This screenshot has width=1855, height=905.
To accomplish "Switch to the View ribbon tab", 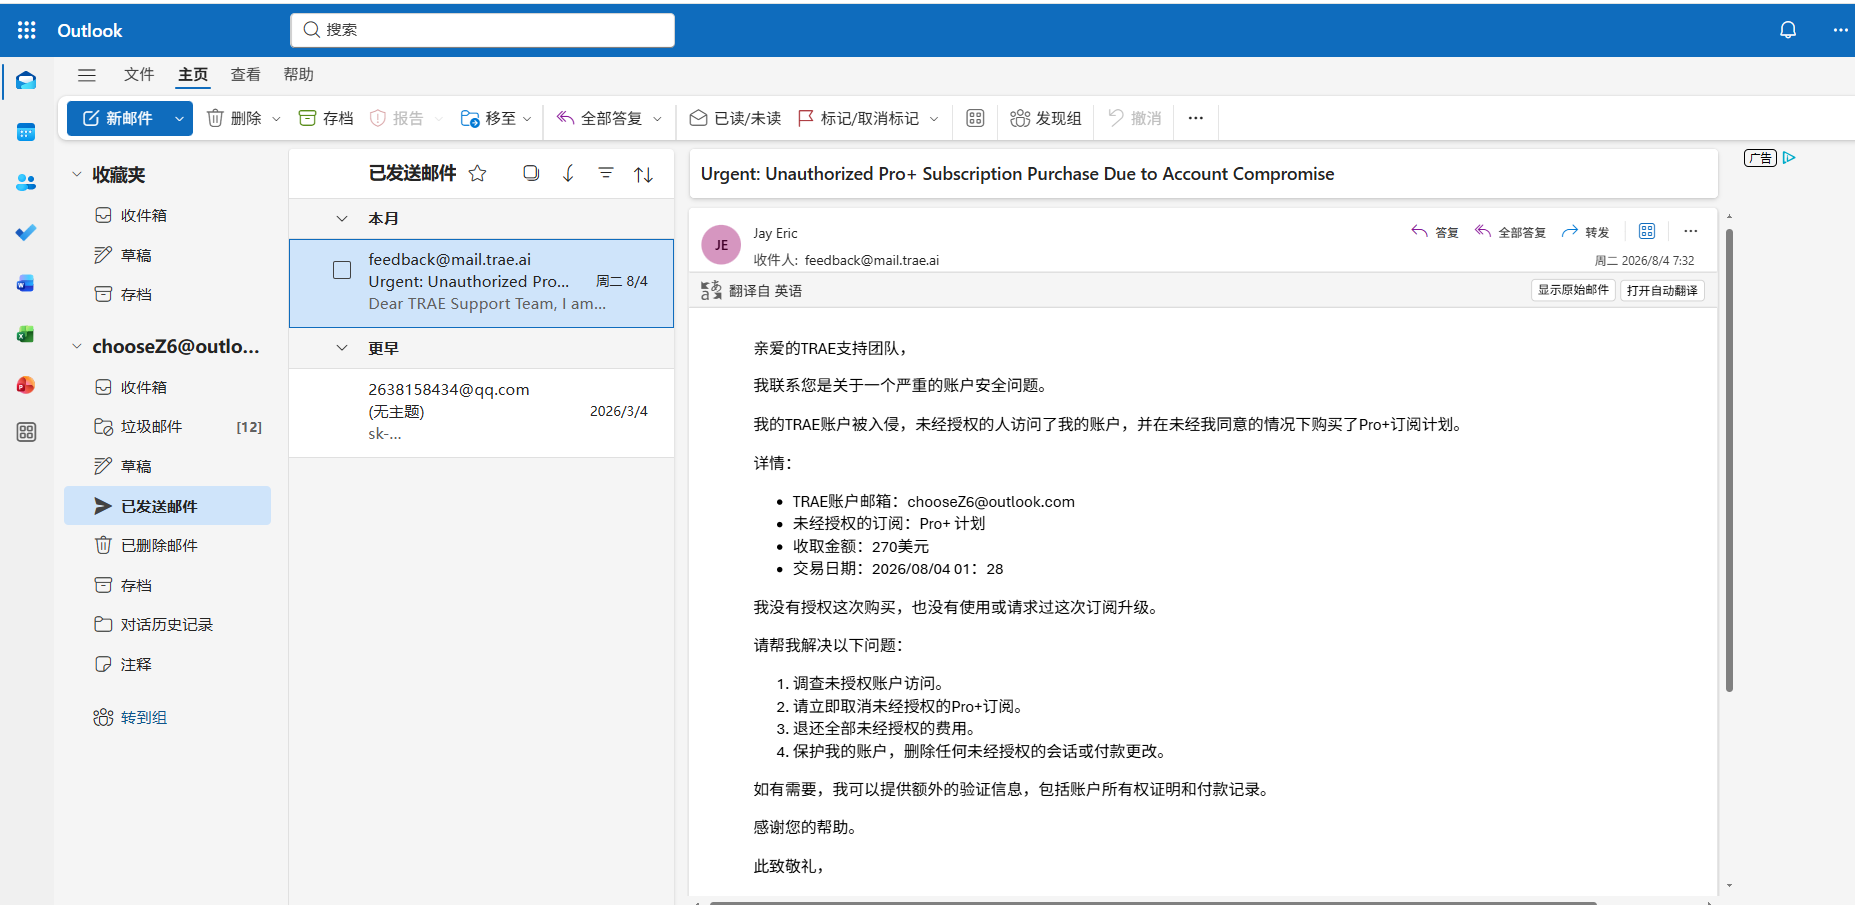I will coord(246,74).
